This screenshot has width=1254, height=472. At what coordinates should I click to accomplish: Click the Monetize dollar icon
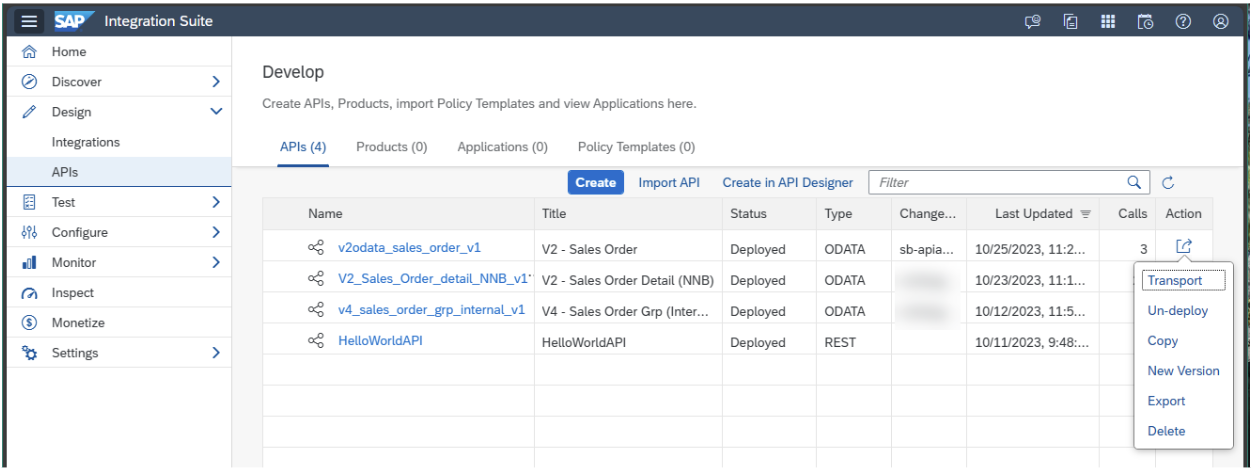click(x=29, y=323)
